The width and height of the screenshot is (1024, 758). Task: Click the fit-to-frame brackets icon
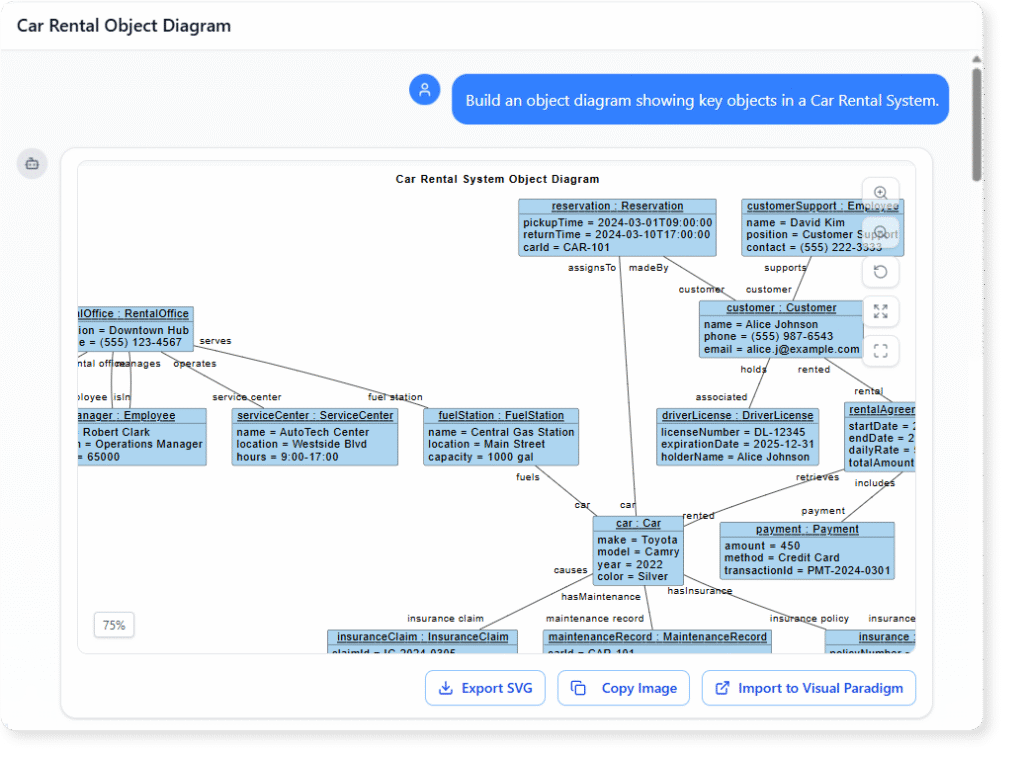[x=881, y=351]
